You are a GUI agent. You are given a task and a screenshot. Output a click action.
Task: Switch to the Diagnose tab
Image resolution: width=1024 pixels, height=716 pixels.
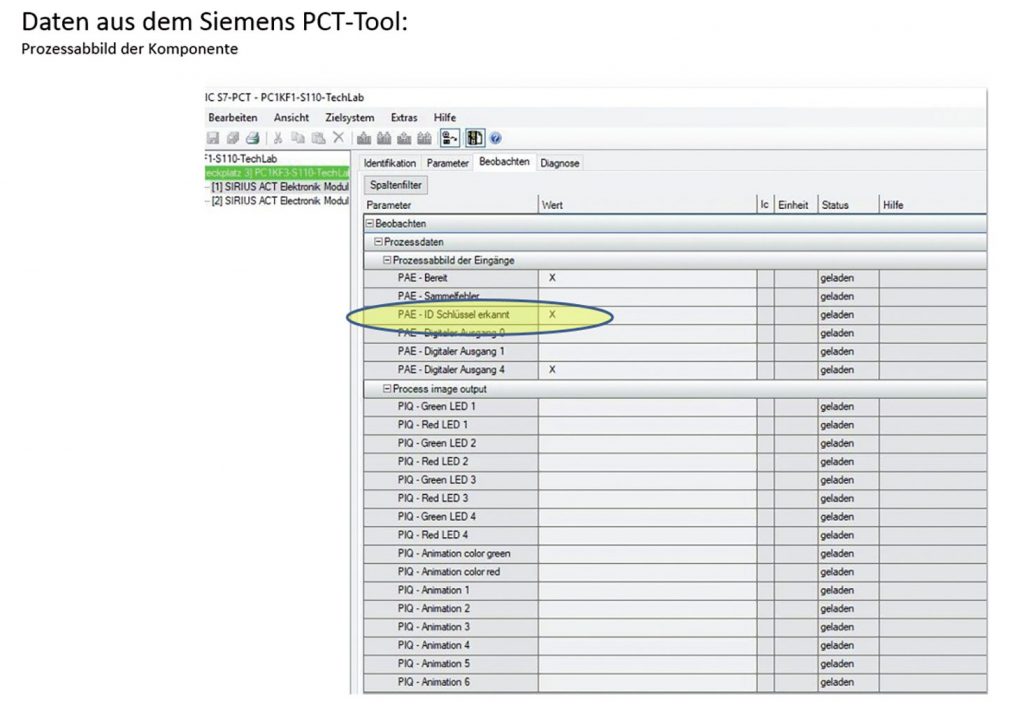[560, 163]
